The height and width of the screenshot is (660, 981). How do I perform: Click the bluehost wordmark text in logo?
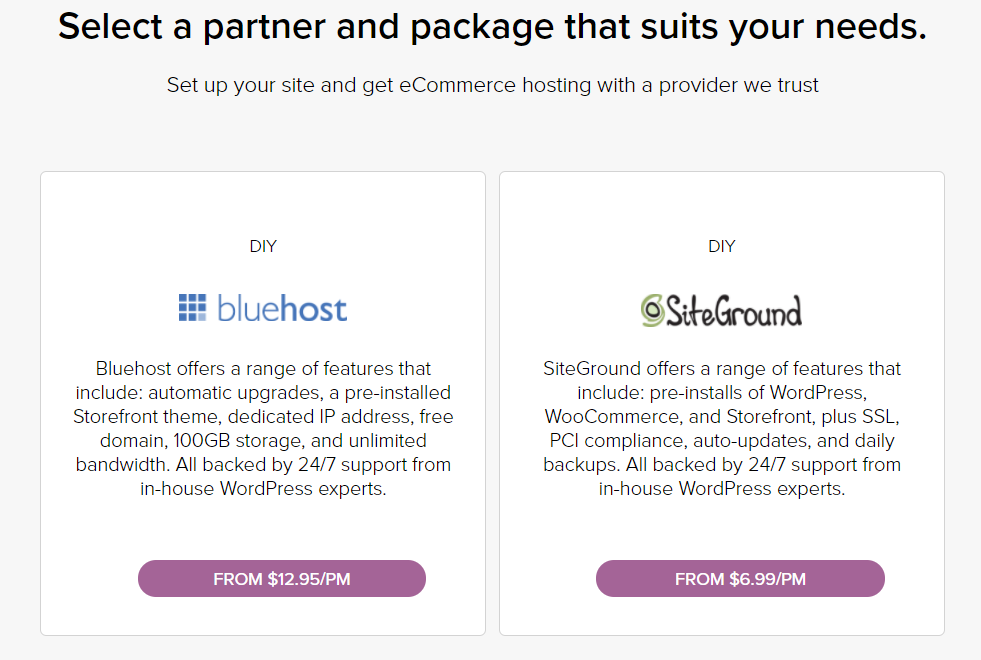tap(282, 308)
